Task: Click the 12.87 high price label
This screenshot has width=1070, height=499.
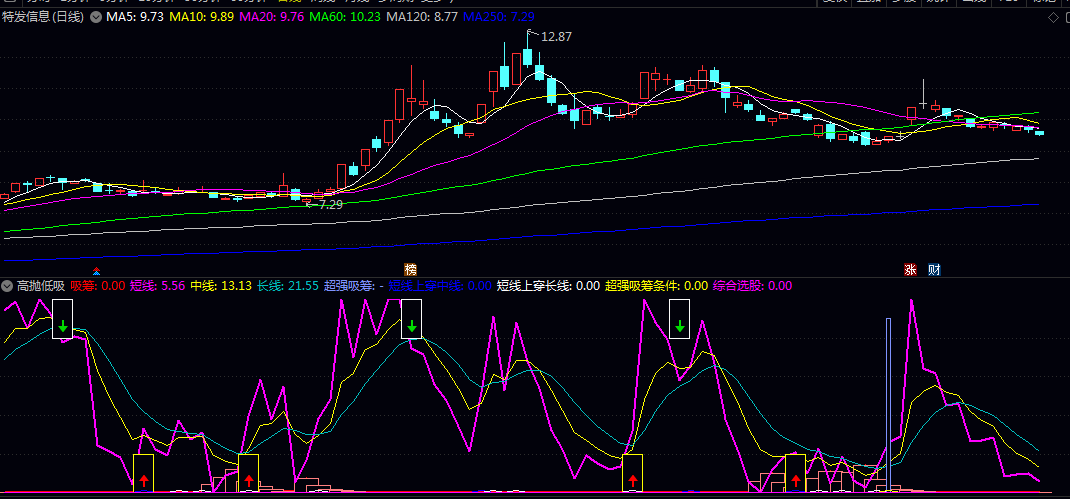Action: coord(556,37)
